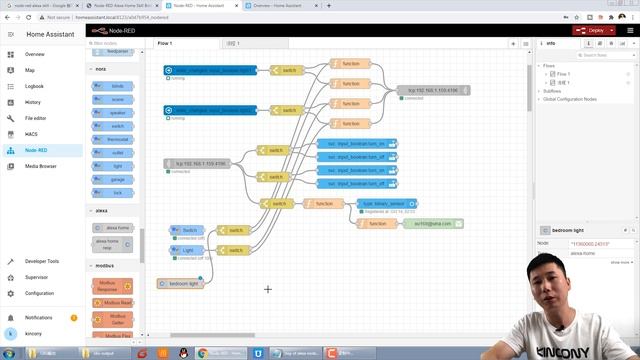Select the bedroom light node on canvas
640x360 pixels.
(180, 284)
